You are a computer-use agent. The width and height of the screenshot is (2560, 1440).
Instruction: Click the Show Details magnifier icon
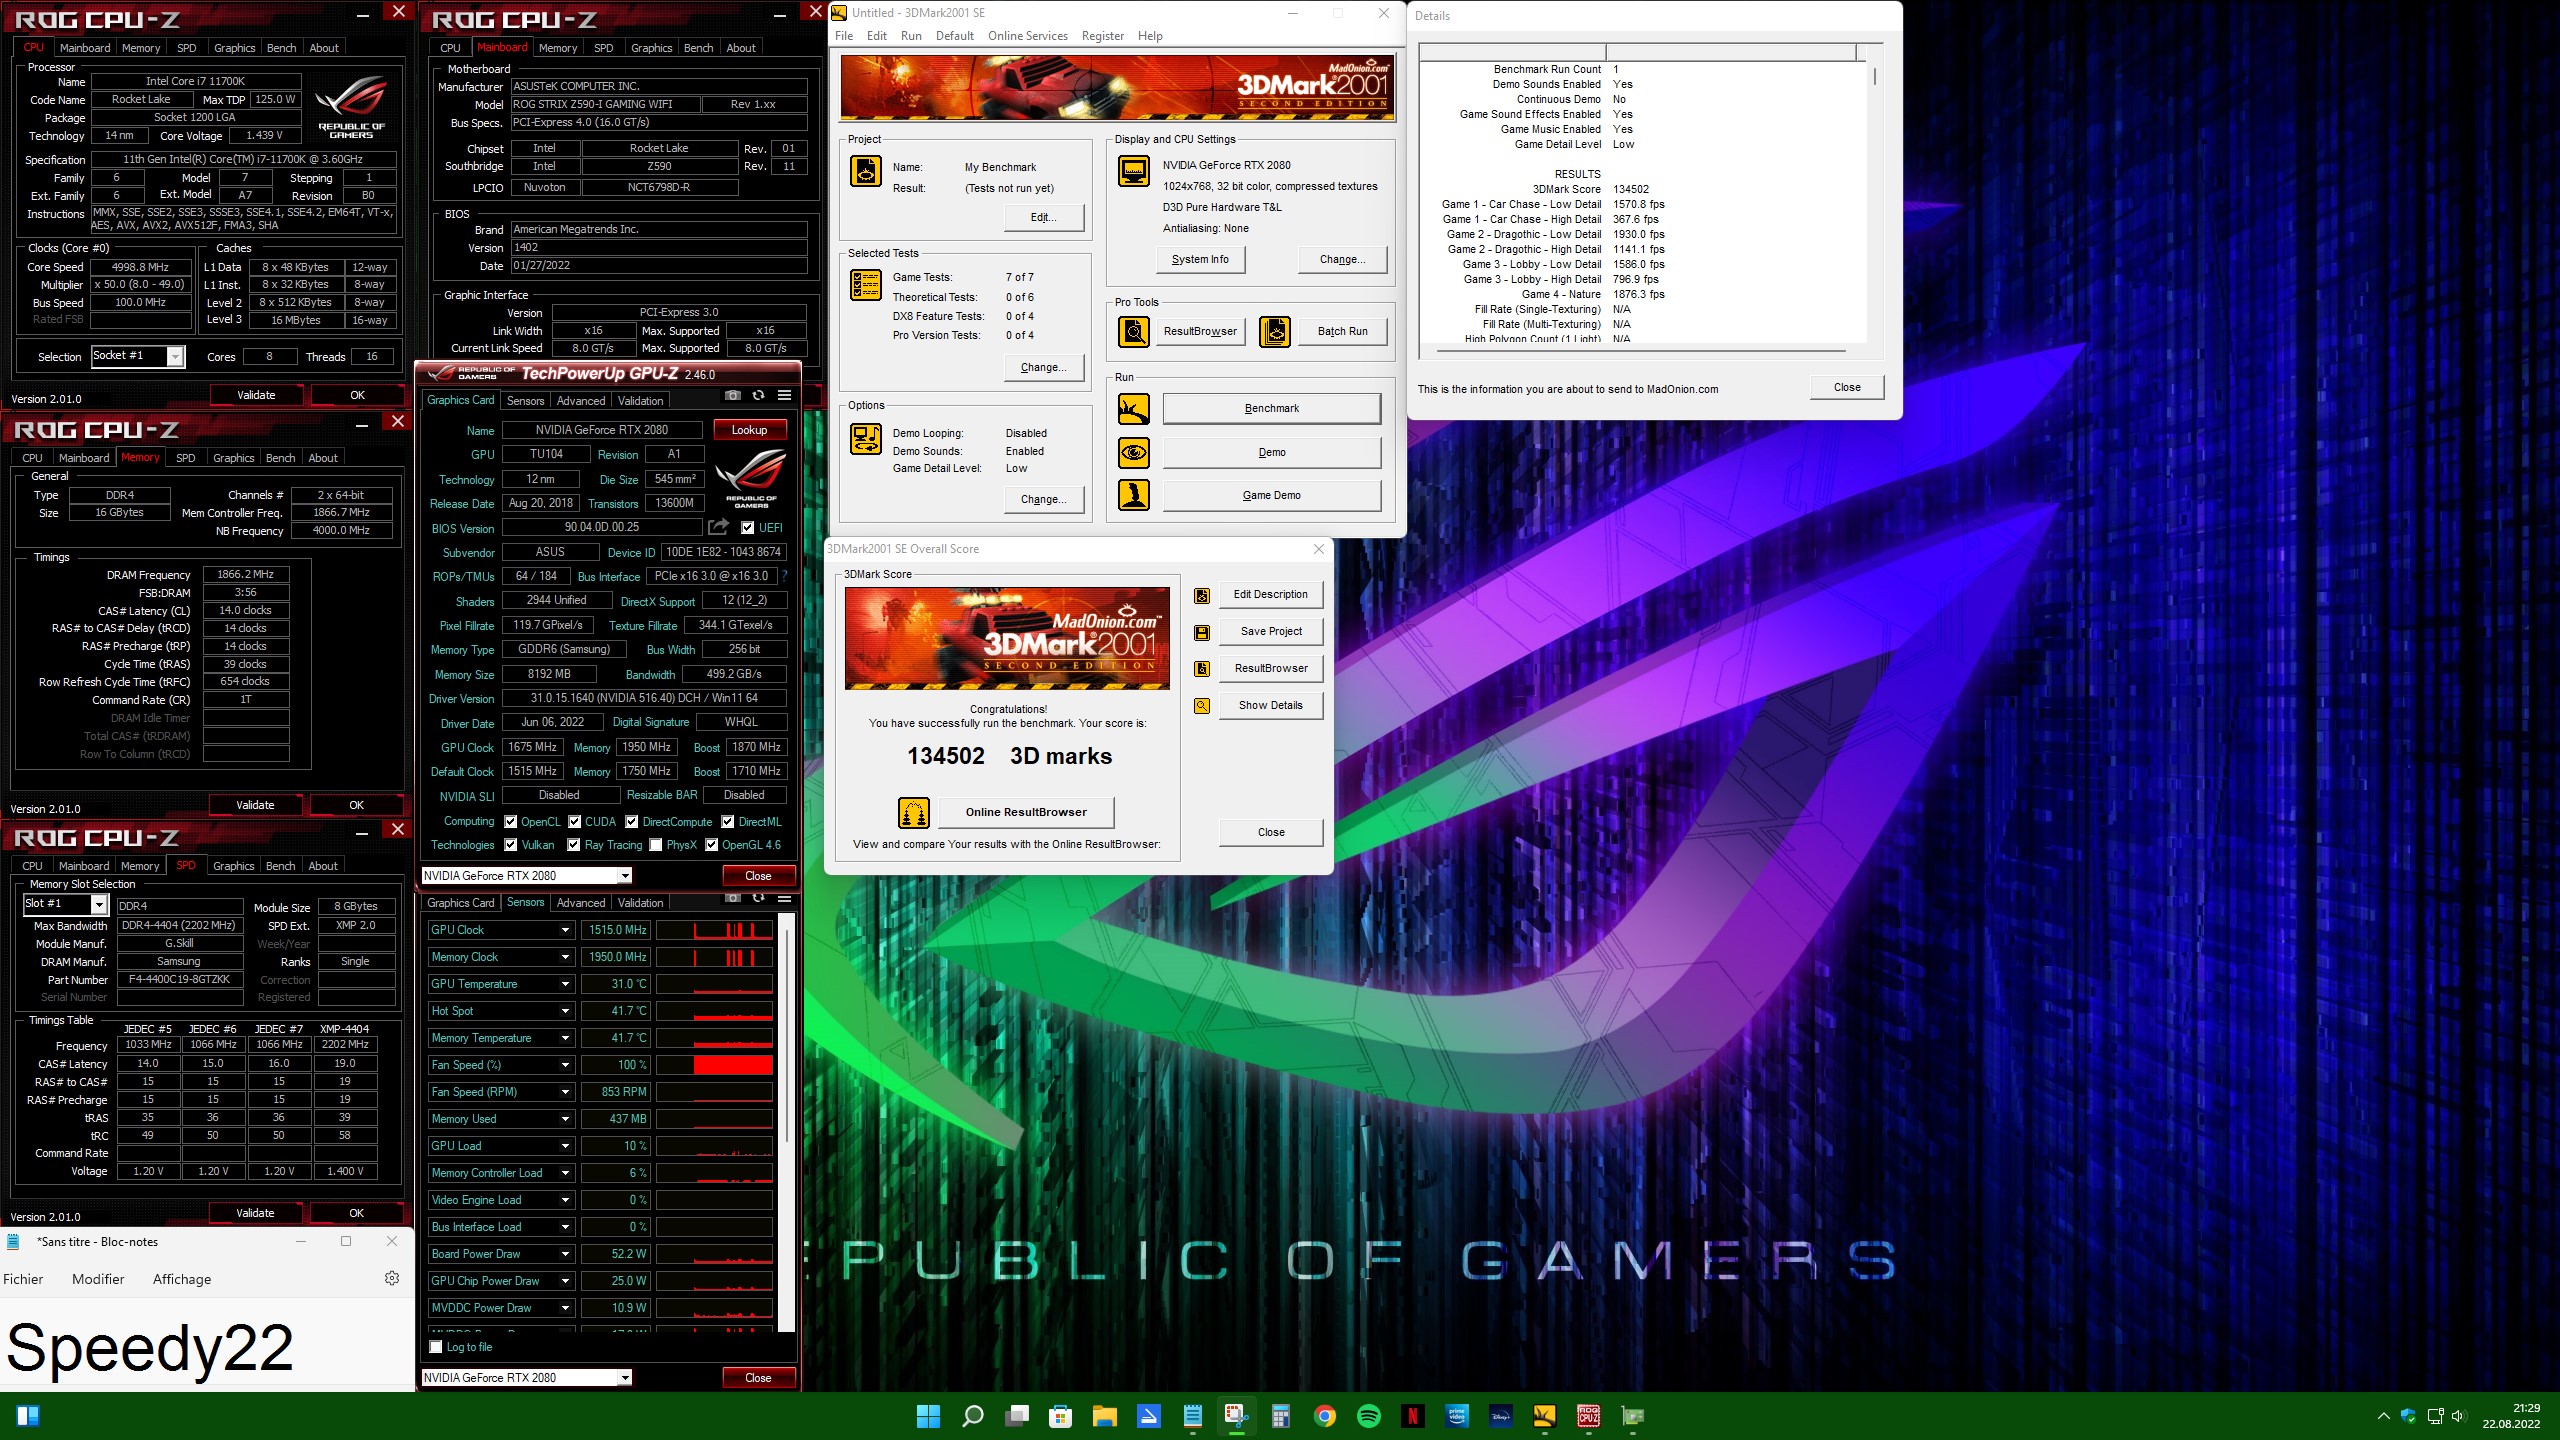(x=1202, y=706)
